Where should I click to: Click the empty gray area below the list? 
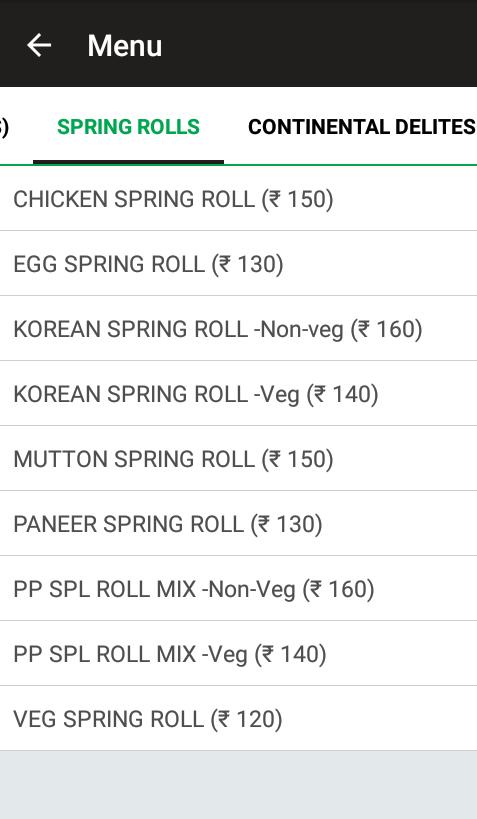pos(238,785)
